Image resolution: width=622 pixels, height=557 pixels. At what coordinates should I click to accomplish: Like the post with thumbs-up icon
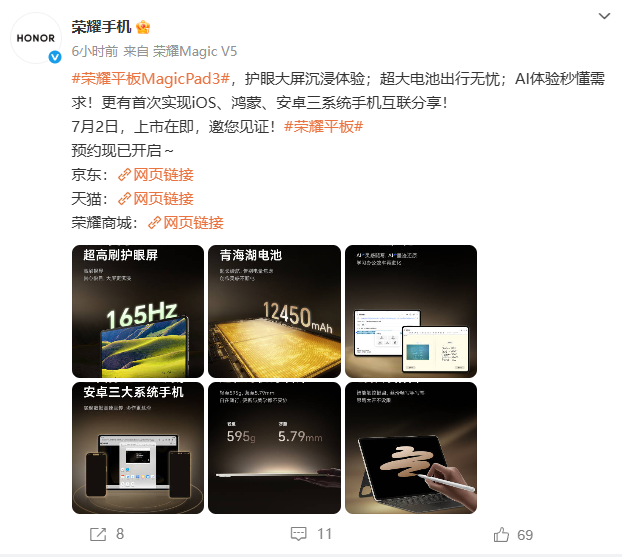click(501, 535)
